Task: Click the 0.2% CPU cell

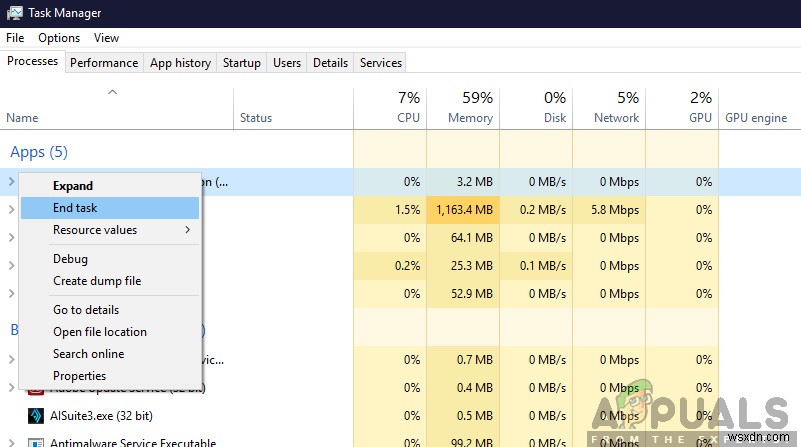Action: pyautogui.click(x=390, y=266)
